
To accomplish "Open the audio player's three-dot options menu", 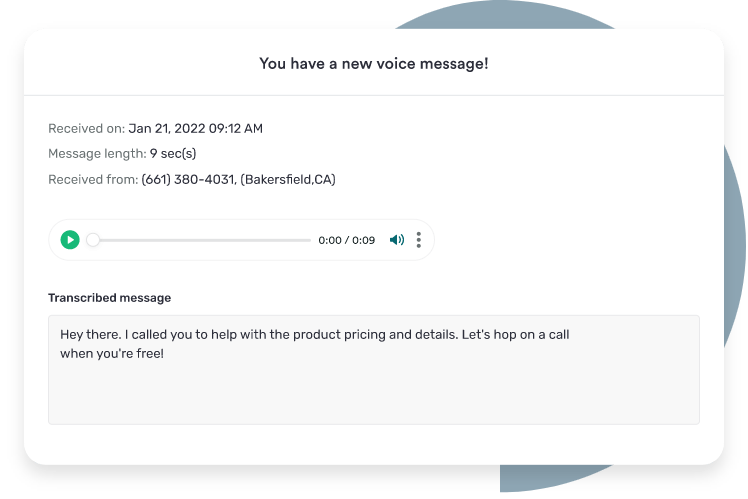I will click(x=419, y=240).
